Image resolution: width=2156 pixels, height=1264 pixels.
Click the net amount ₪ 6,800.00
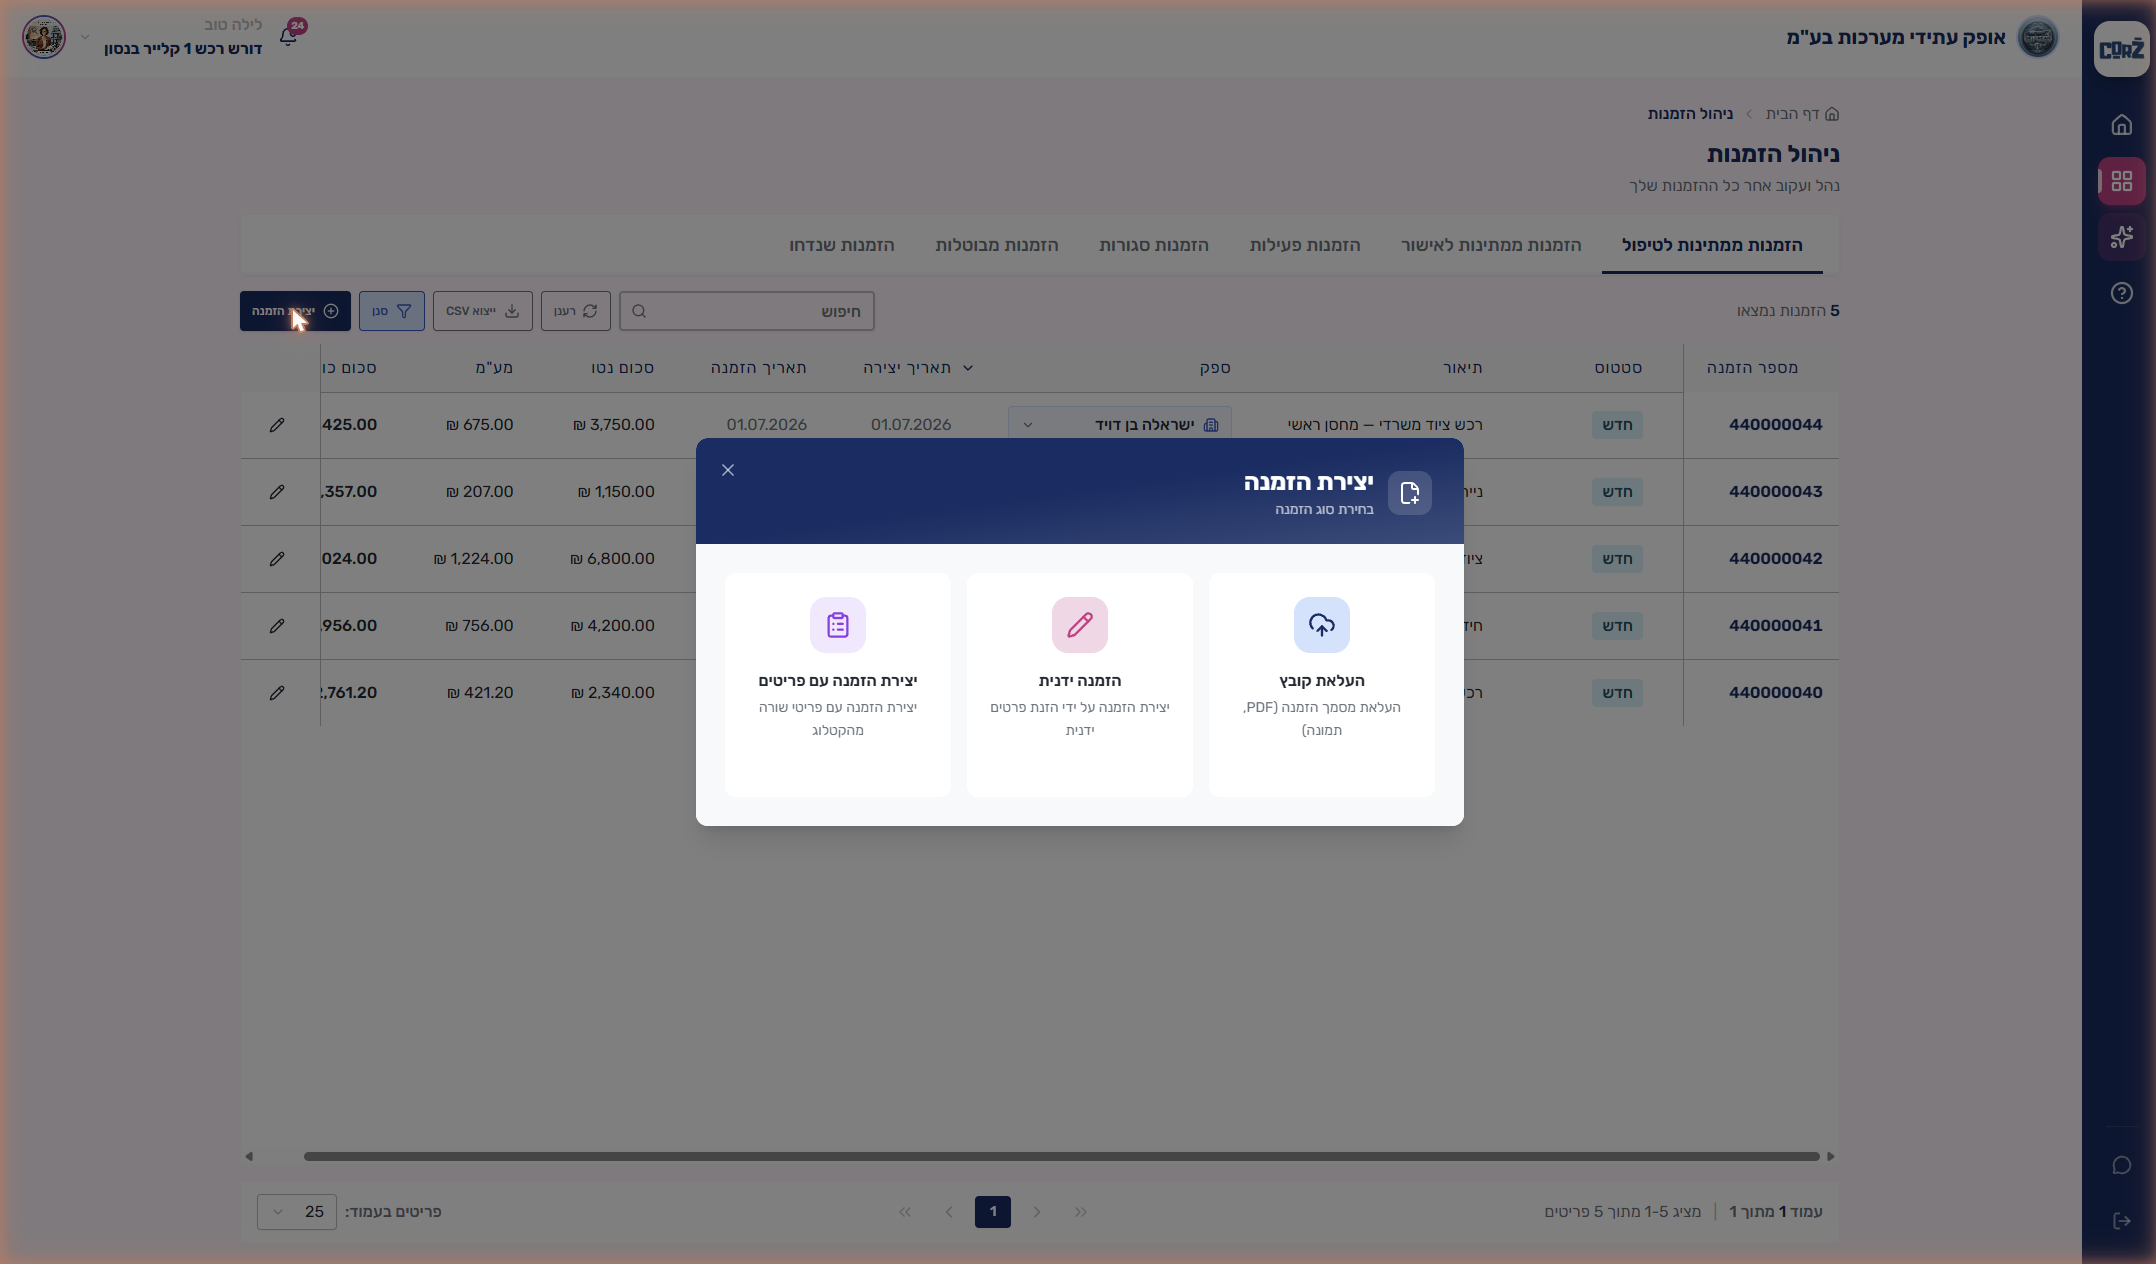point(612,559)
